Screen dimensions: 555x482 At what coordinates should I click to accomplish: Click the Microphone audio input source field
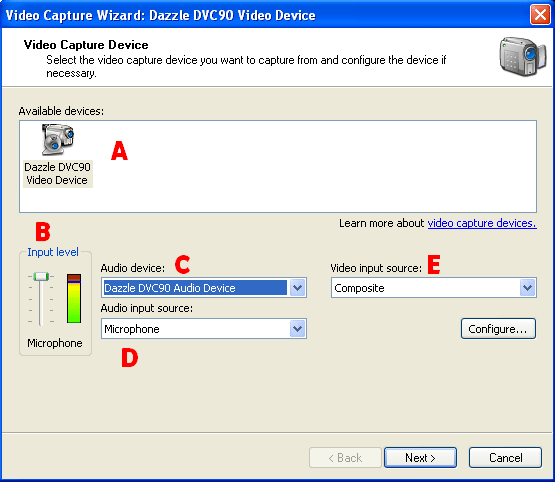tap(204, 329)
